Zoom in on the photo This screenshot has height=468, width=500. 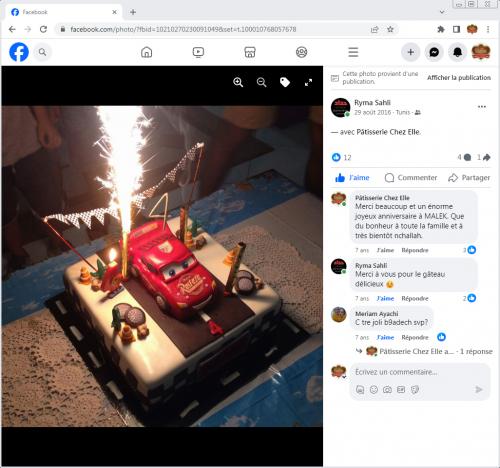pyautogui.click(x=238, y=82)
